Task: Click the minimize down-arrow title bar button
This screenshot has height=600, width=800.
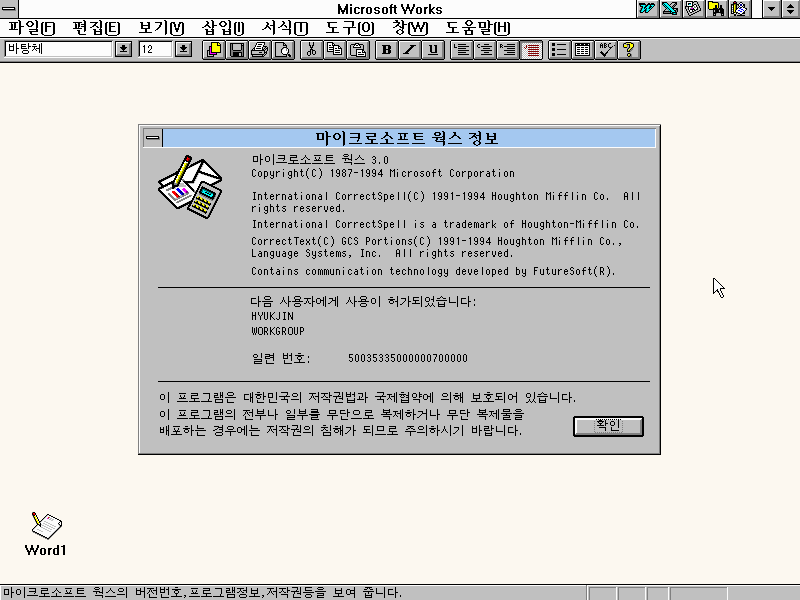Action: coord(771,9)
